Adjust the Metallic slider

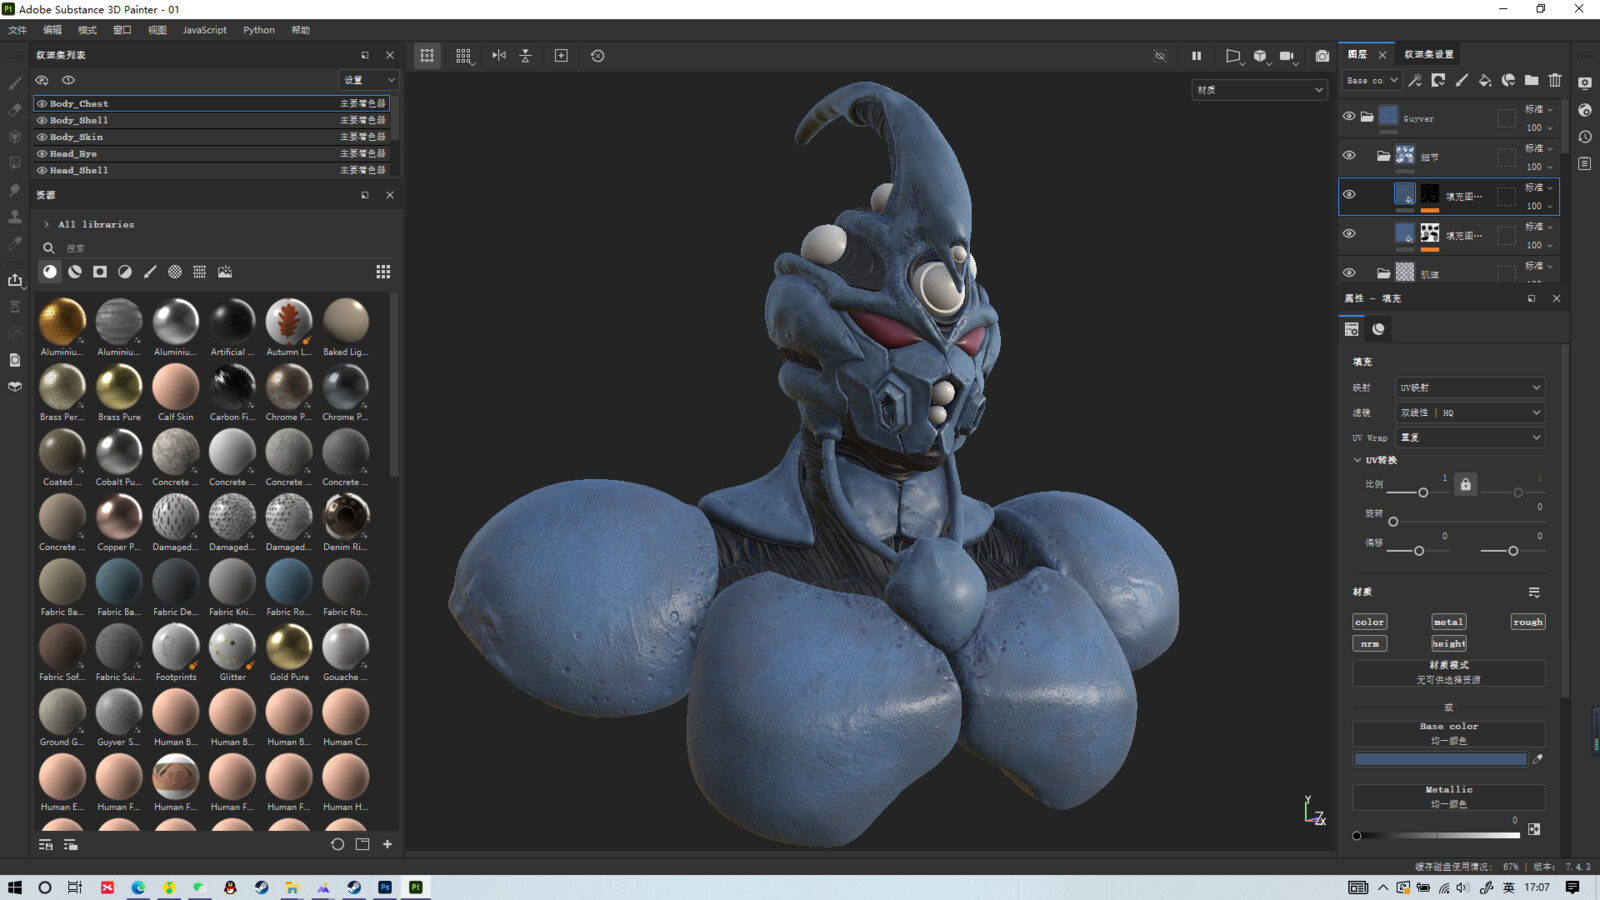[1438, 836]
